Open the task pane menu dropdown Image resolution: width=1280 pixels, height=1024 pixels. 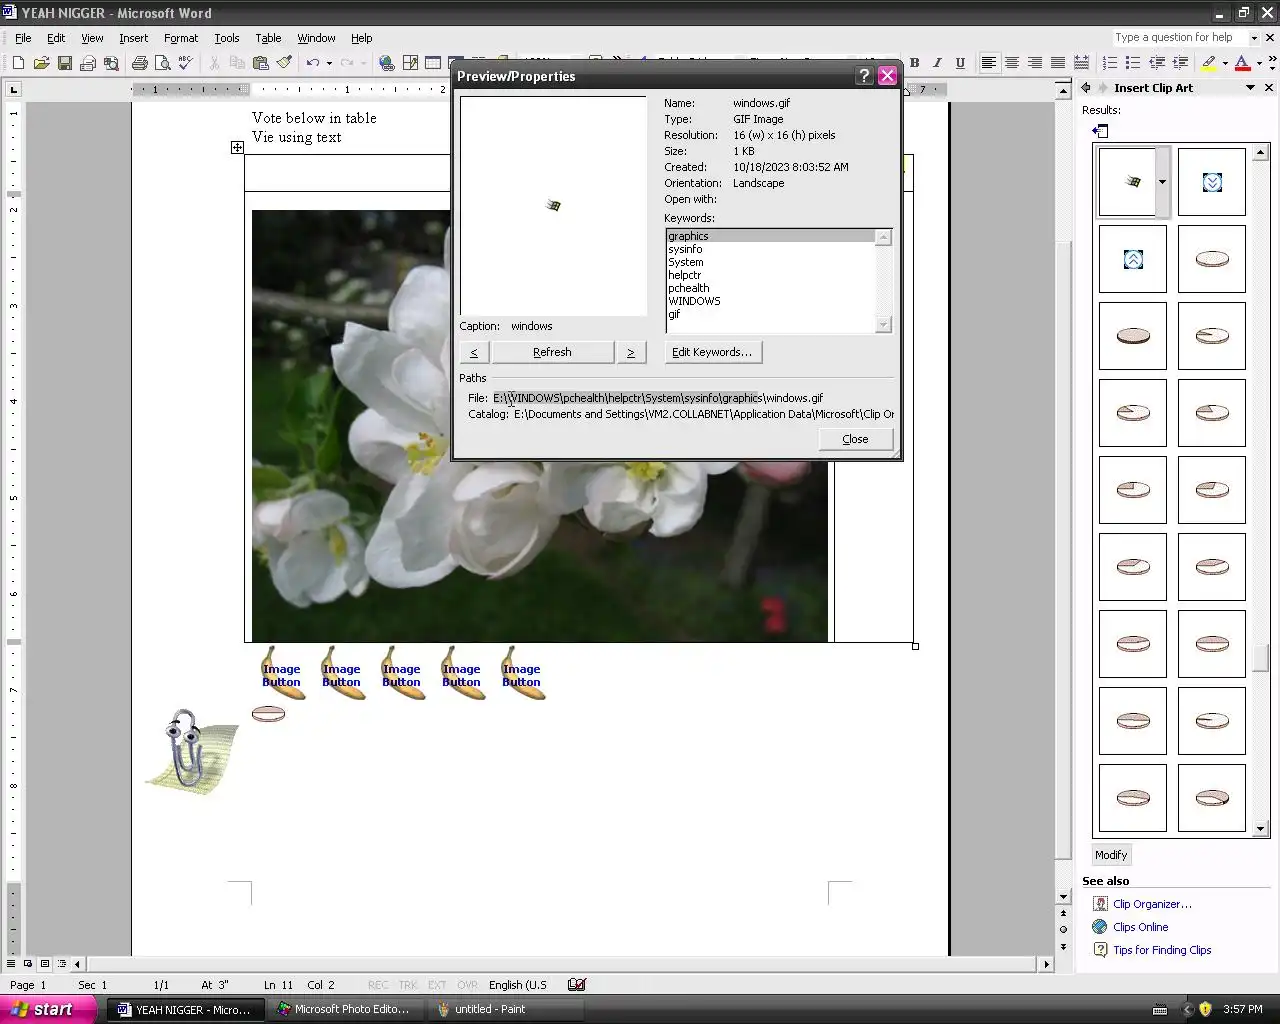[x=1250, y=88]
